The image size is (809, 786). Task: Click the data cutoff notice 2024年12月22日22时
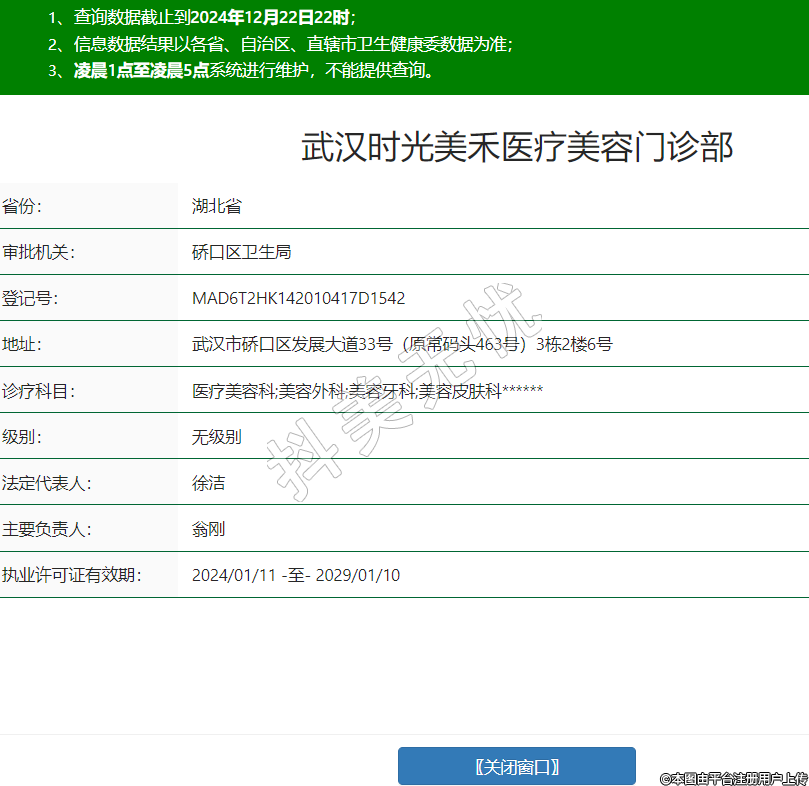coord(270,18)
